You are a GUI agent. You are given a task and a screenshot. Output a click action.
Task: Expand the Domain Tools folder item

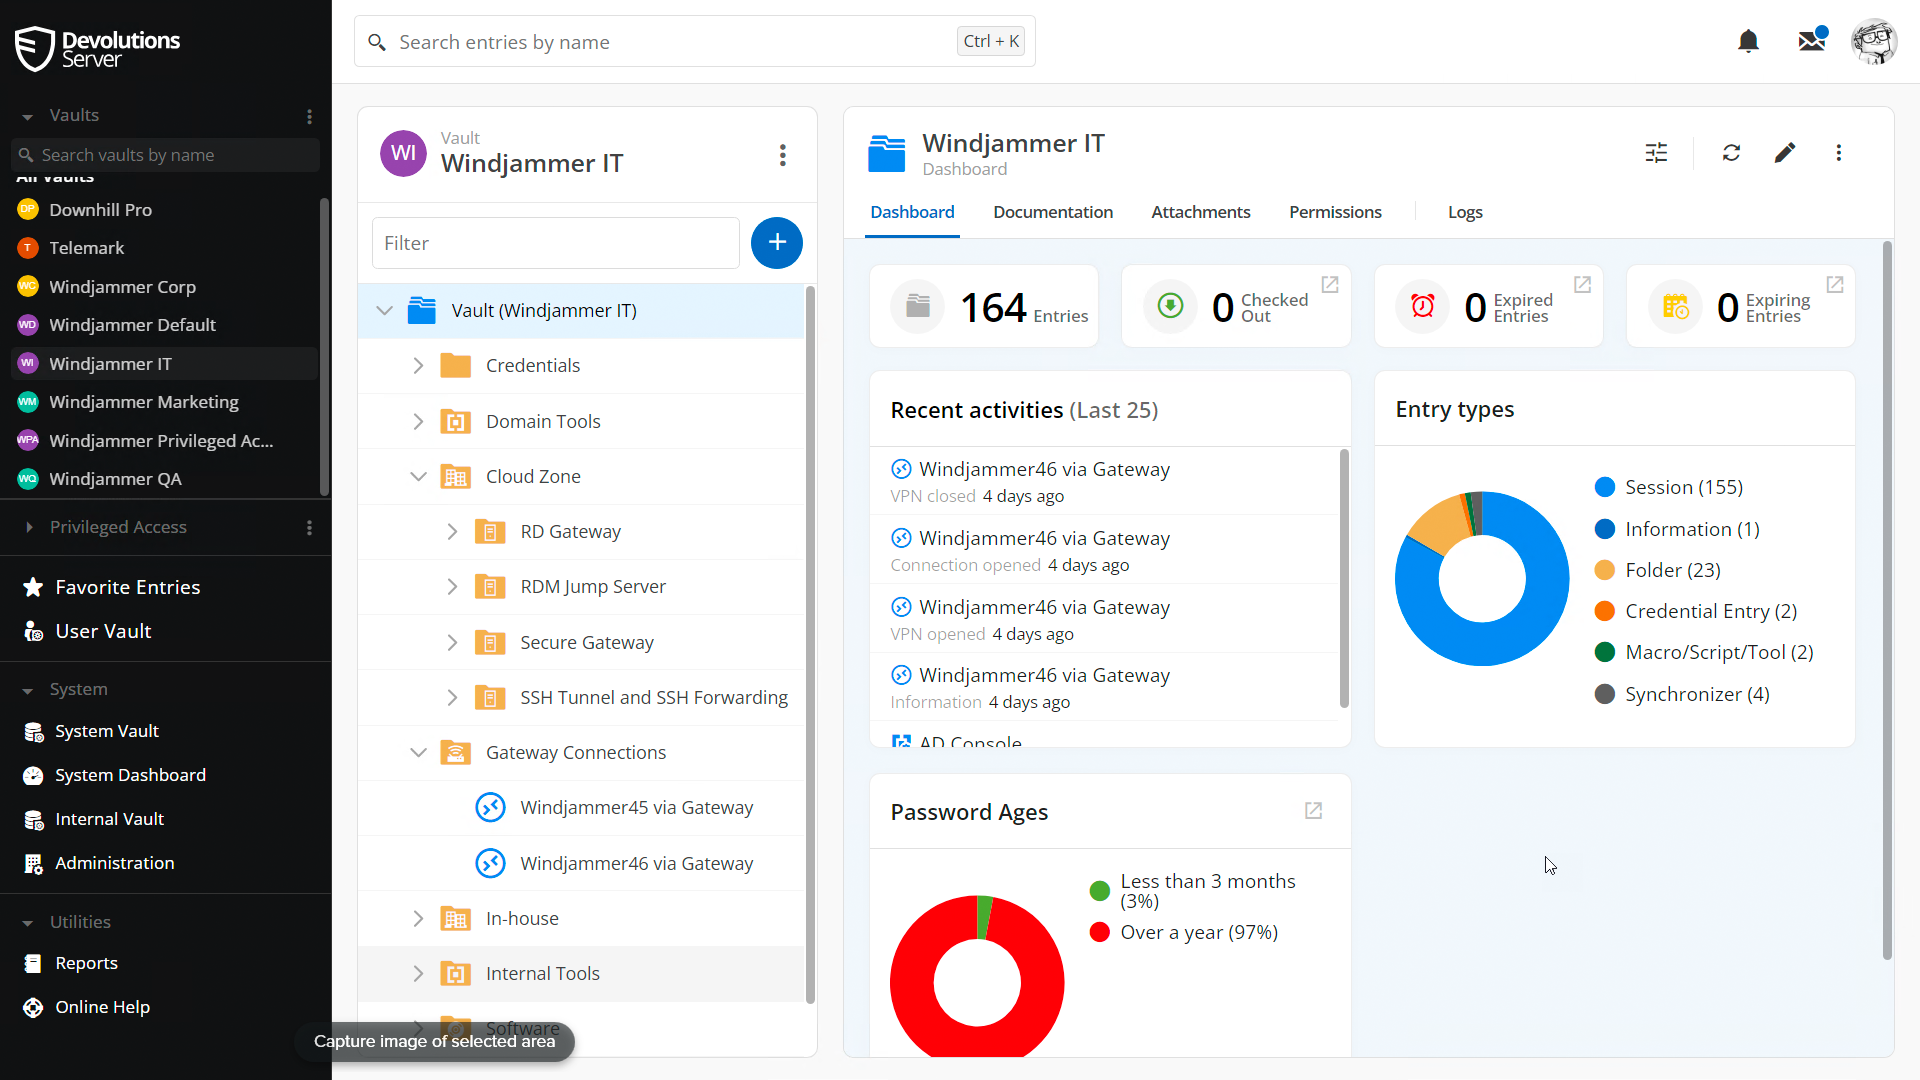(x=418, y=421)
